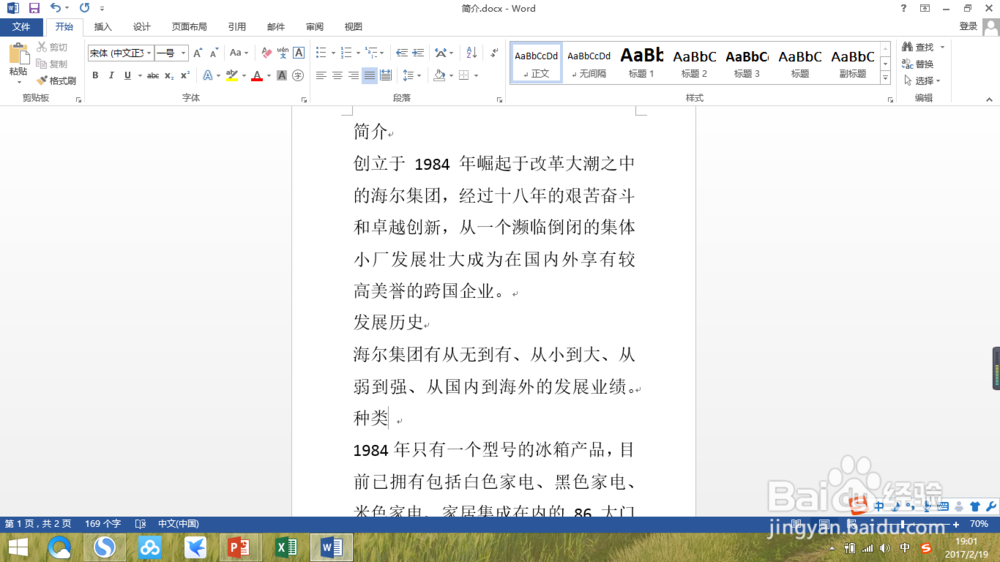Apply character border icon
The width and height of the screenshot is (1000, 562).
click(298, 53)
